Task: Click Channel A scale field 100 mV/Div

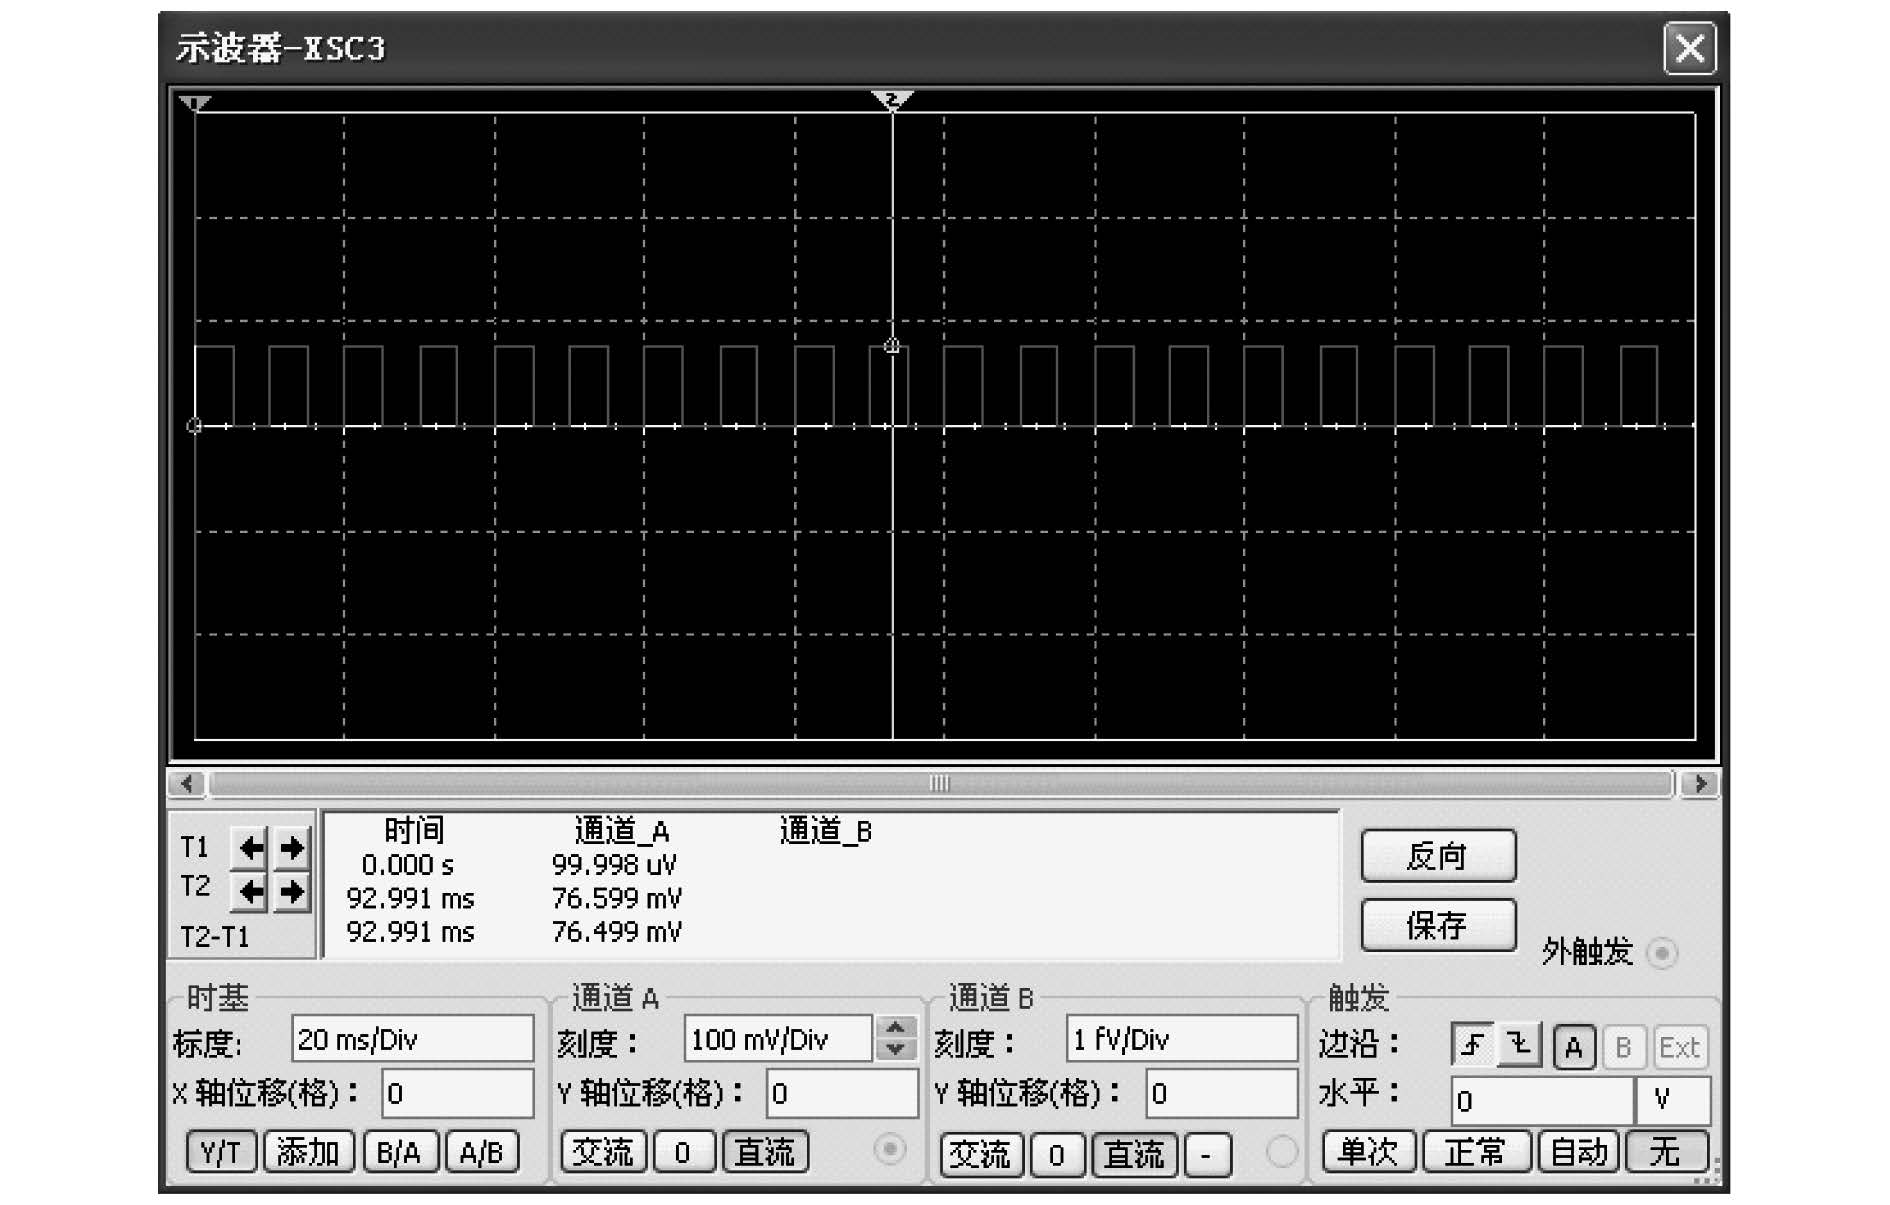Action: coord(778,1039)
